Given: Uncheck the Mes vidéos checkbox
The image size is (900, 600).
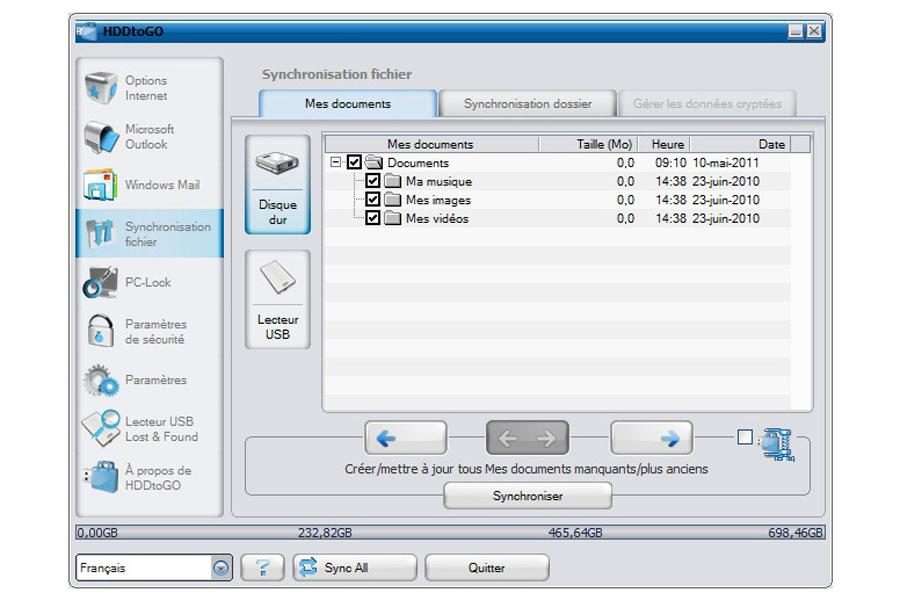Looking at the screenshot, I should (373, 218).
